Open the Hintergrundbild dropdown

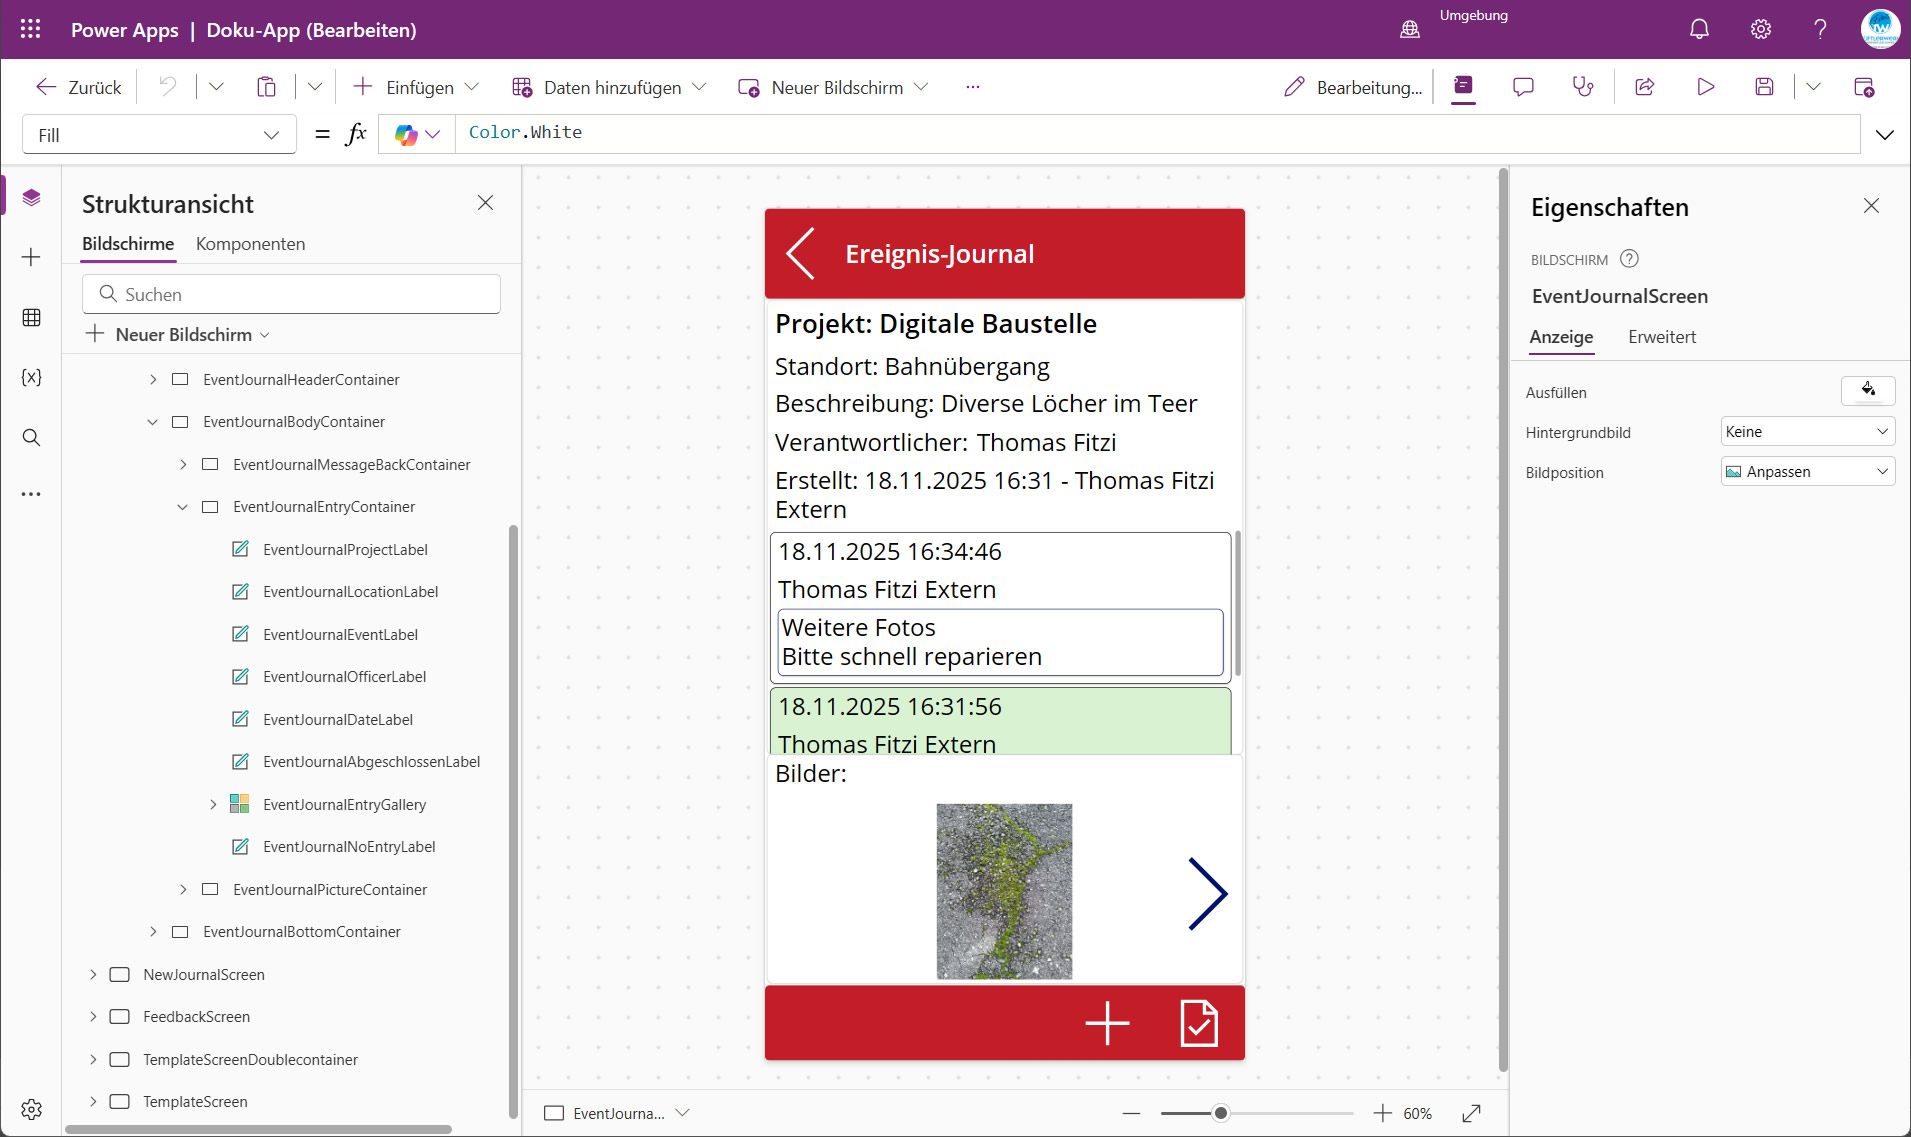[x=1807, y=432]
